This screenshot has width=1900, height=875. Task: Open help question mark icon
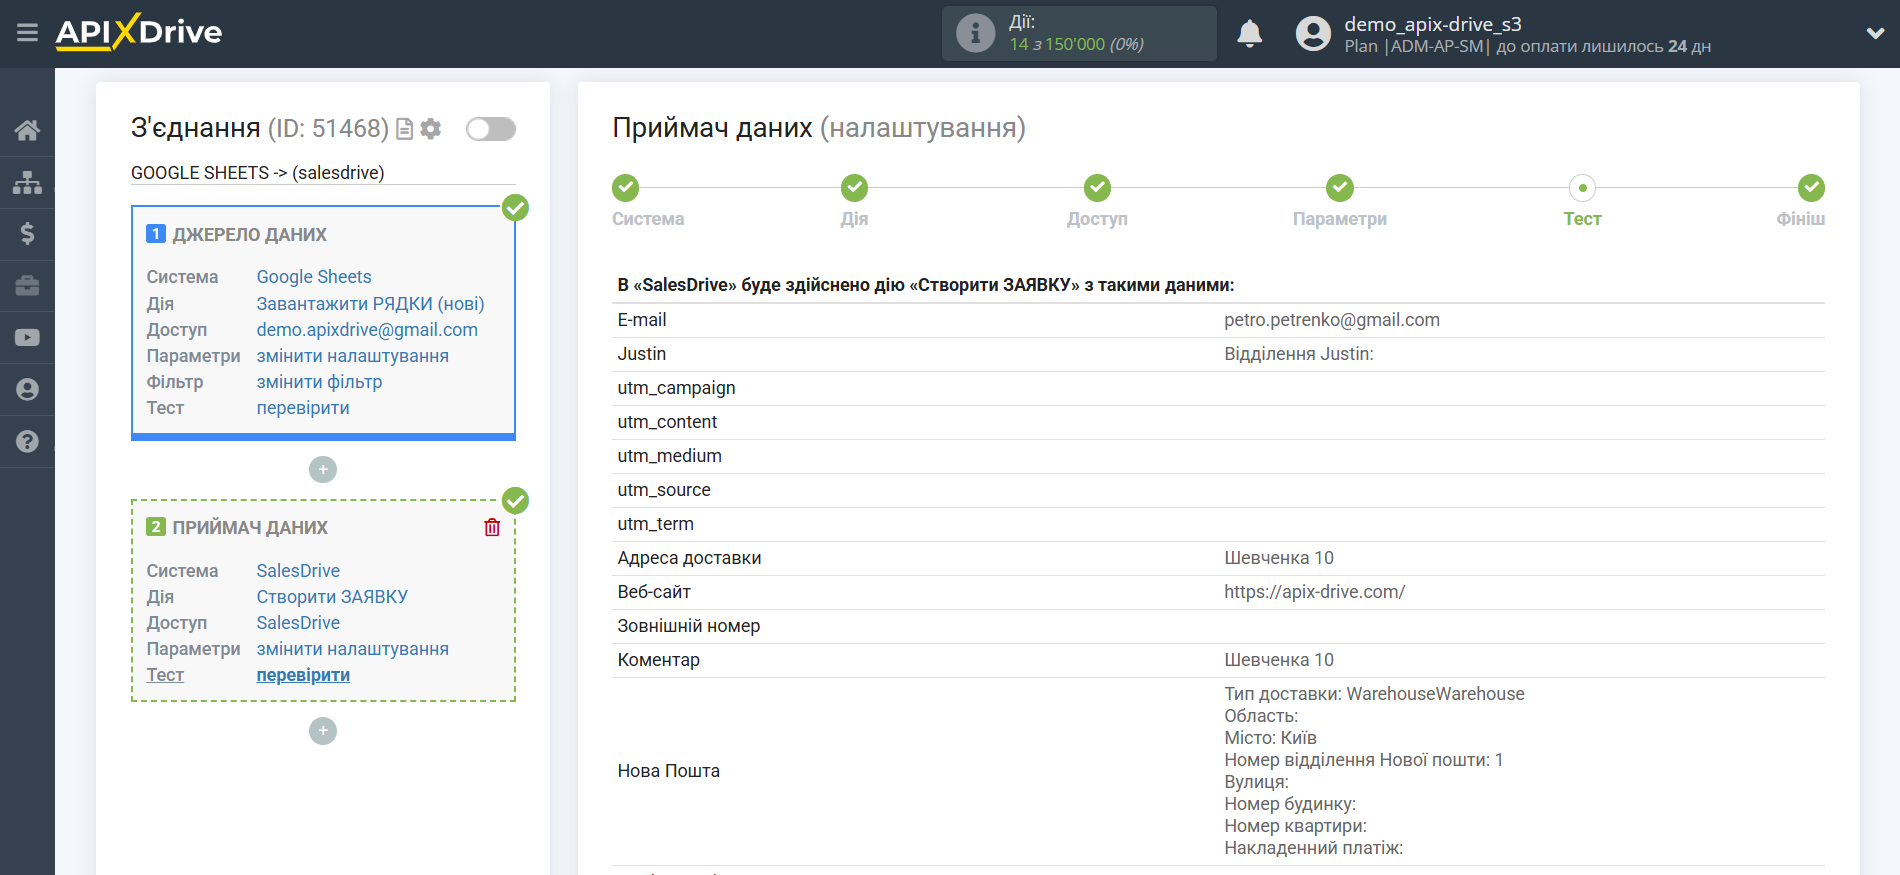point(27,441)
